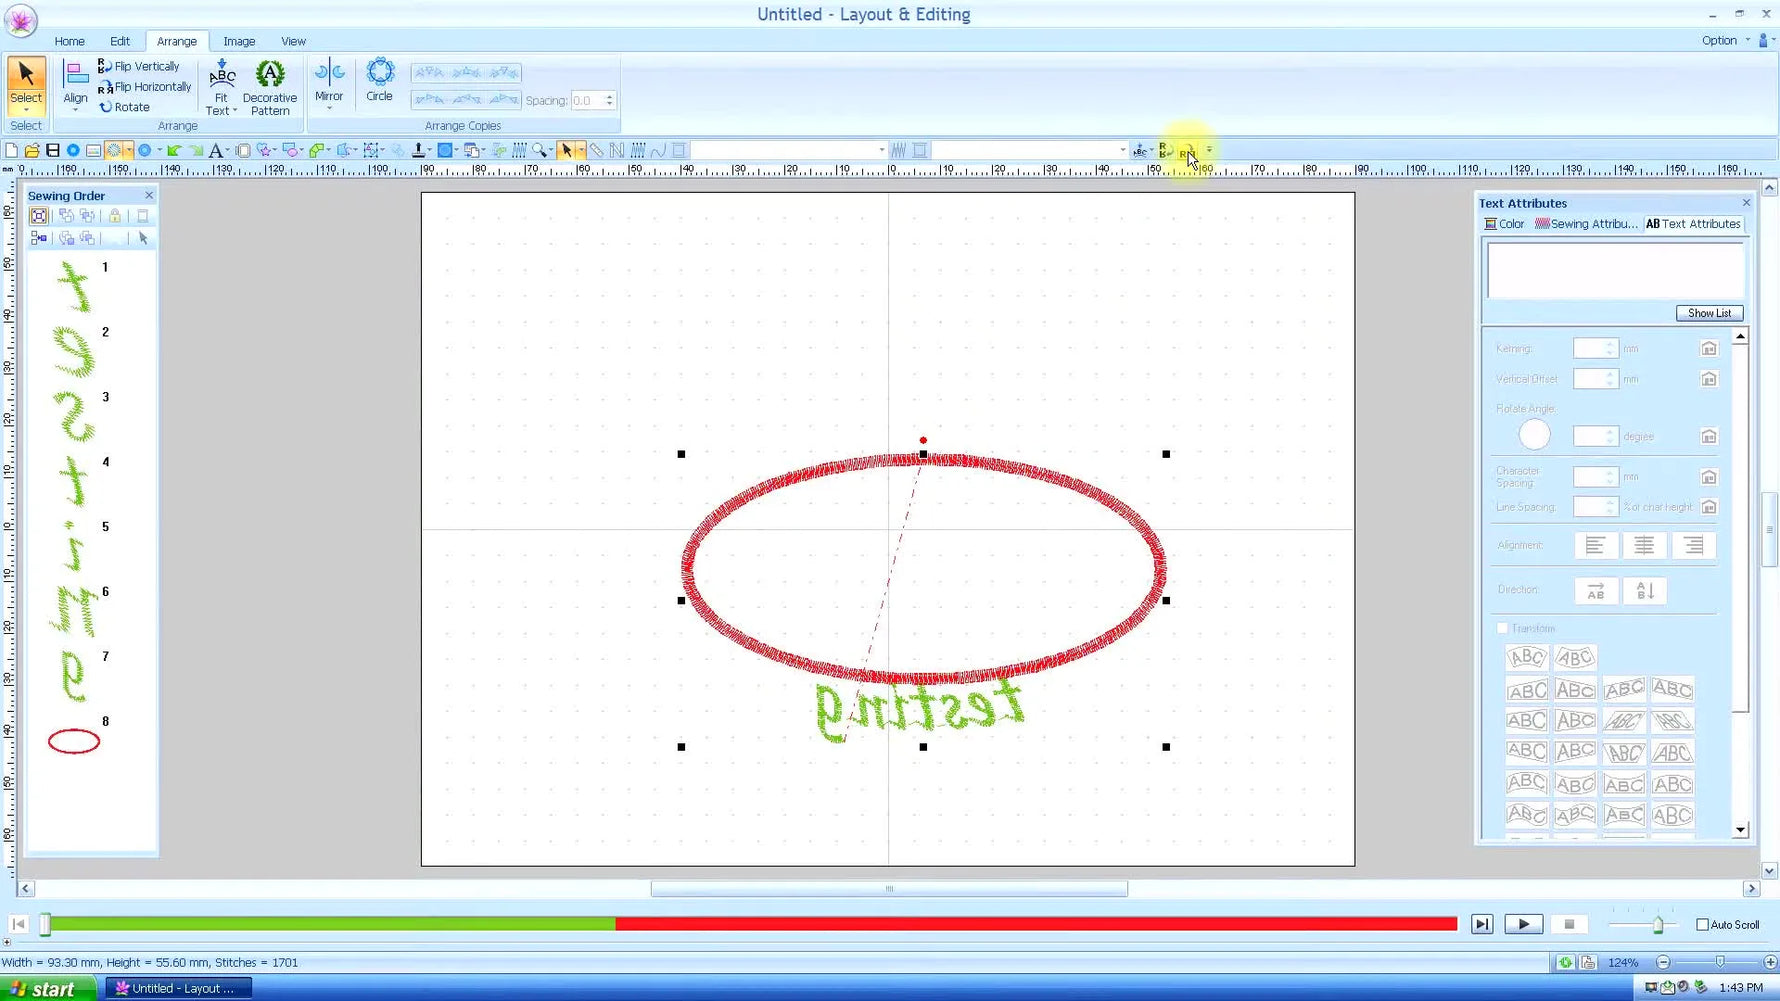Click the stamp tool icon in quick toolbar

pos(419,150)
